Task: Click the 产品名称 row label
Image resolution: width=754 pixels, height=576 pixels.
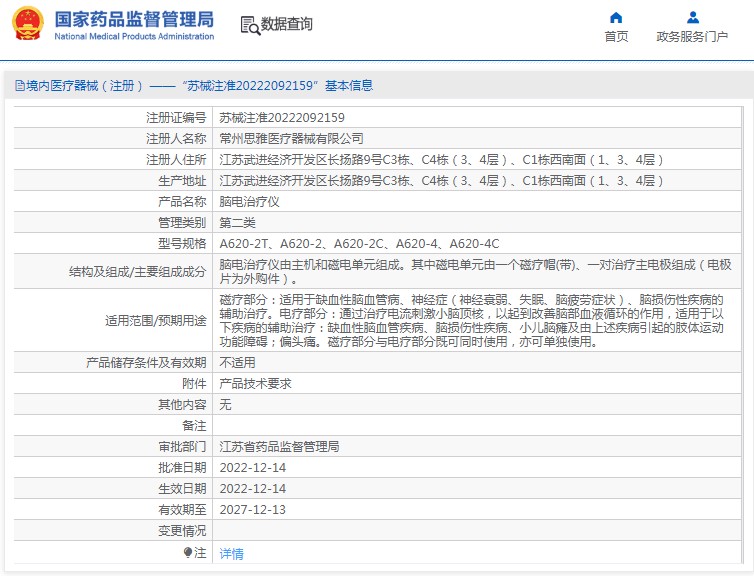Action: point(182,201)
